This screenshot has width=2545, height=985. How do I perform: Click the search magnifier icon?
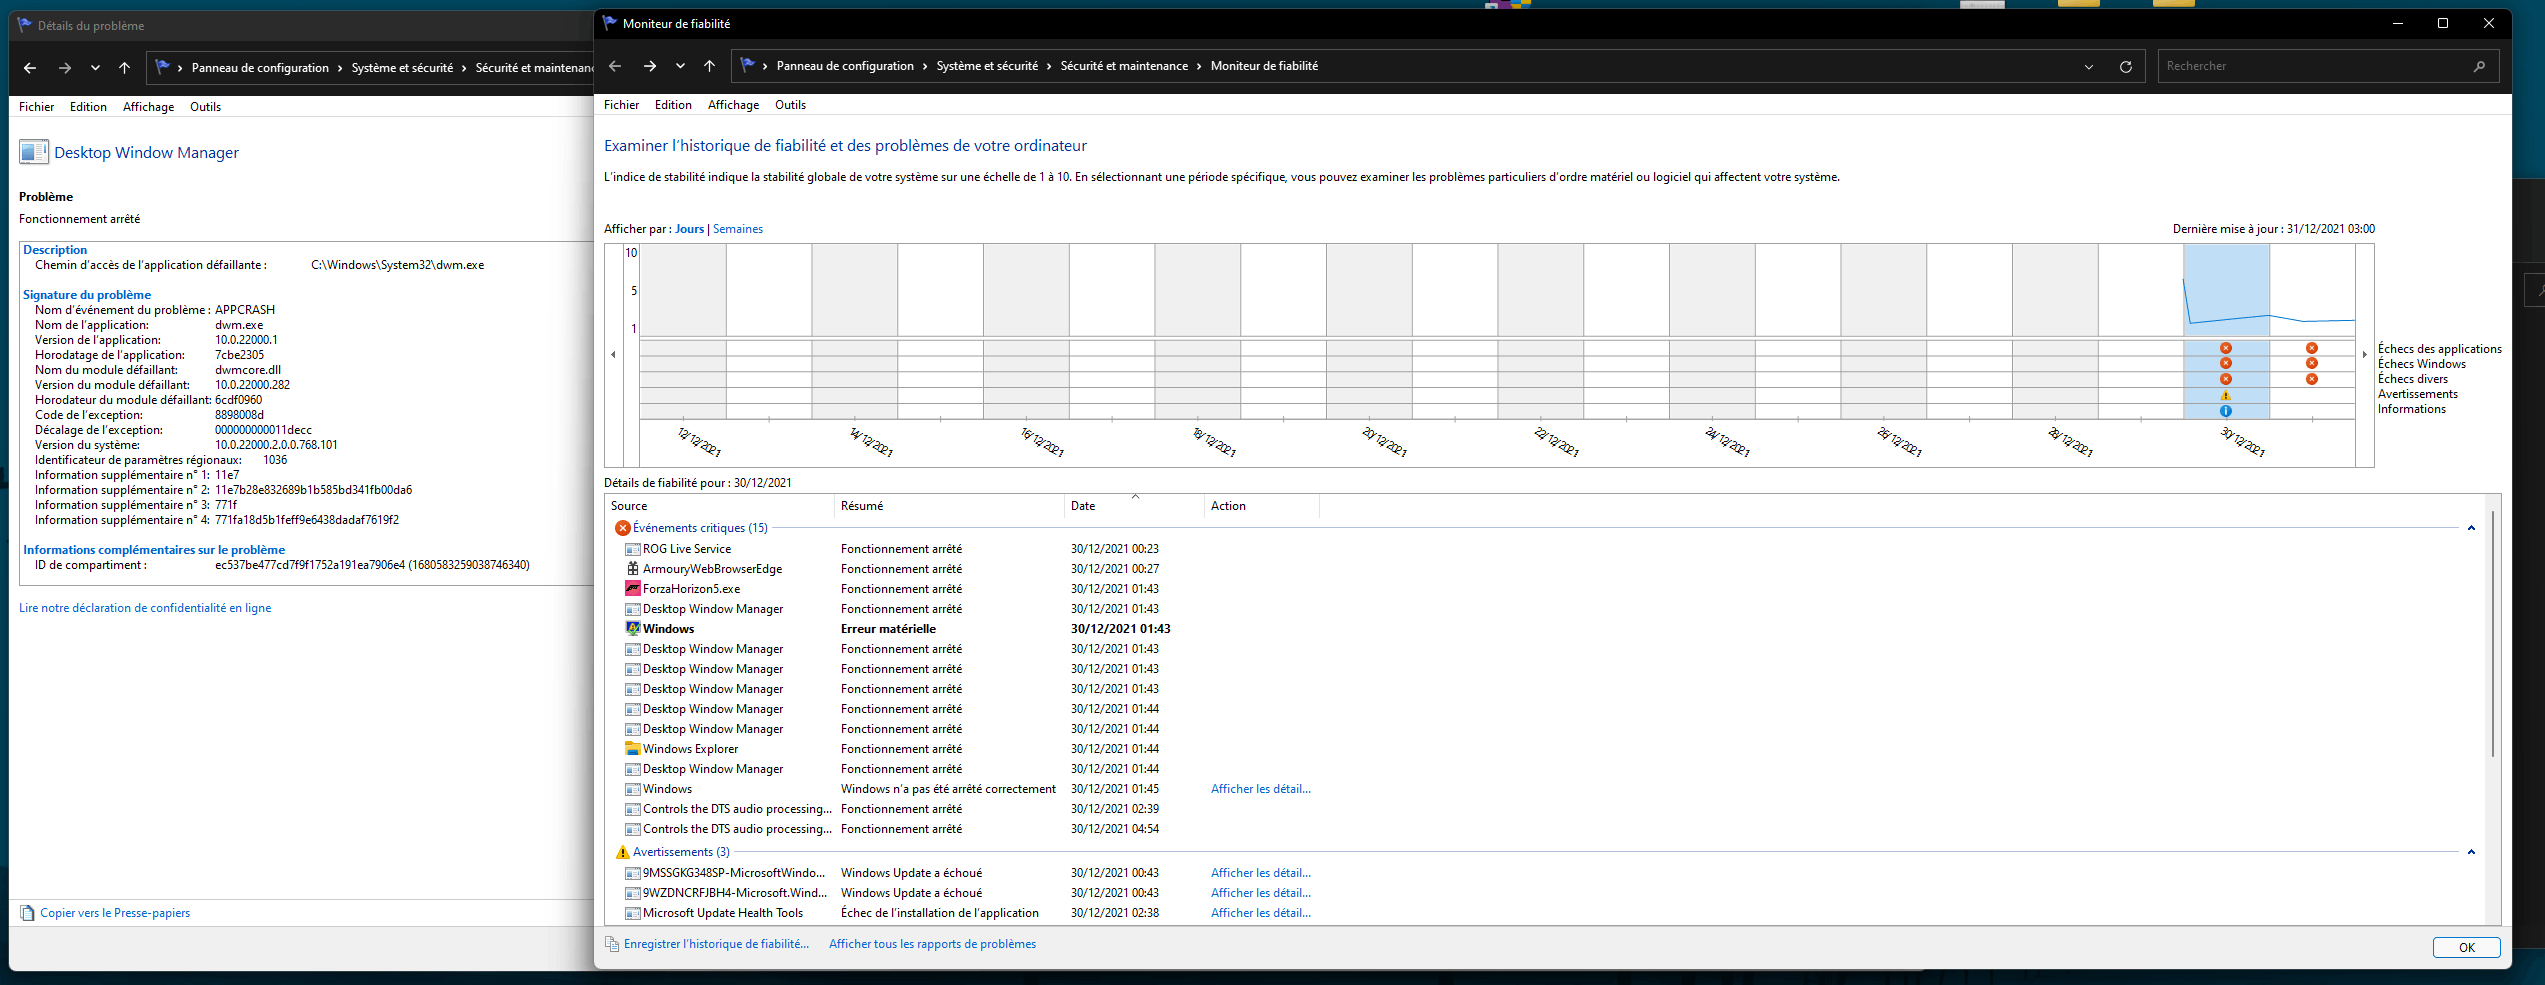pos(2480,66)
